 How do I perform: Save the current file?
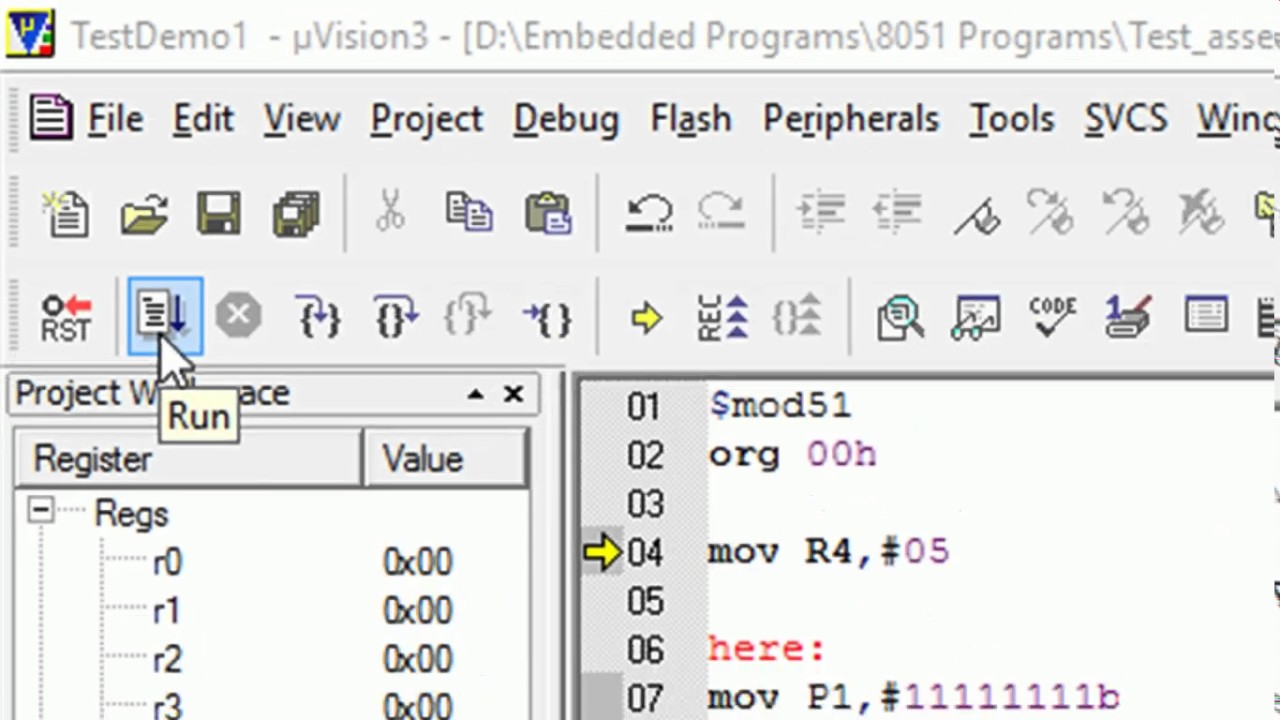tap(219, 214)
